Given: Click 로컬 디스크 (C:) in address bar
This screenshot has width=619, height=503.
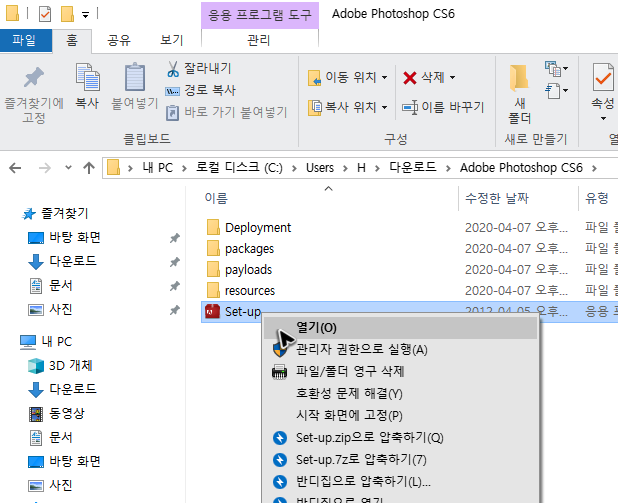Looking at the screenshot, I should [239, 168].
